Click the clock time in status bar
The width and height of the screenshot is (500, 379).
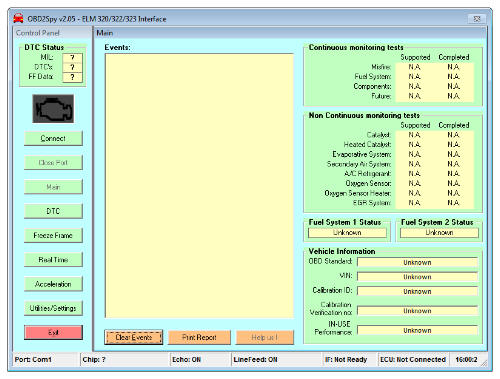point(466,360)
